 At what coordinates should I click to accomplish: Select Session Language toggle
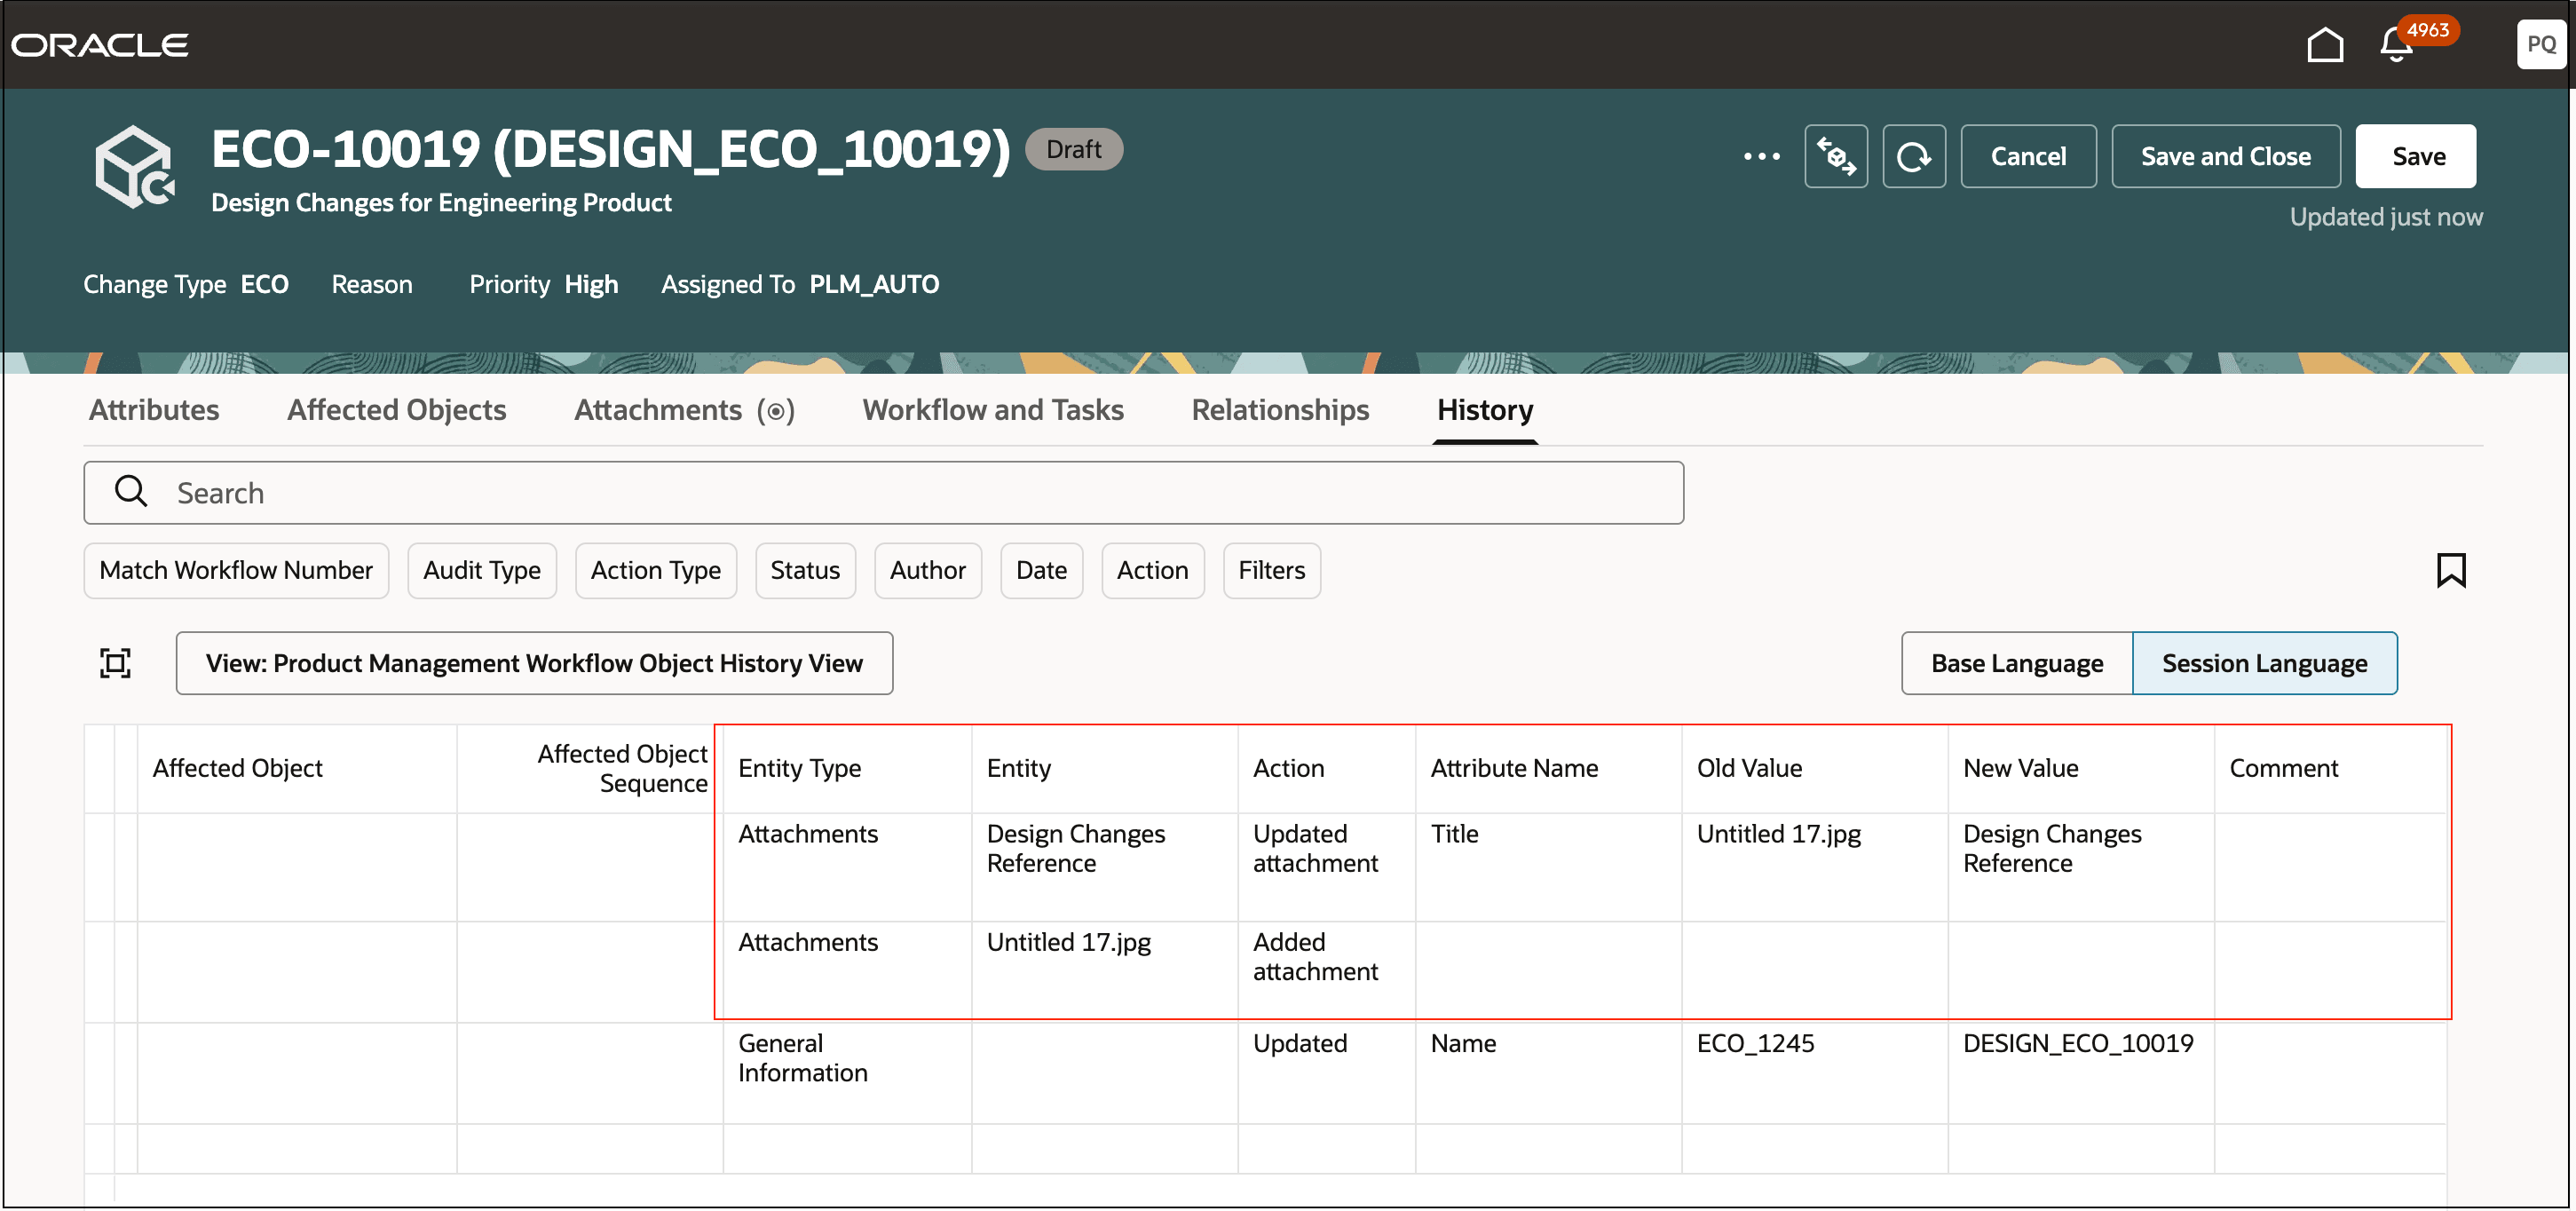tap(2264, 663)
